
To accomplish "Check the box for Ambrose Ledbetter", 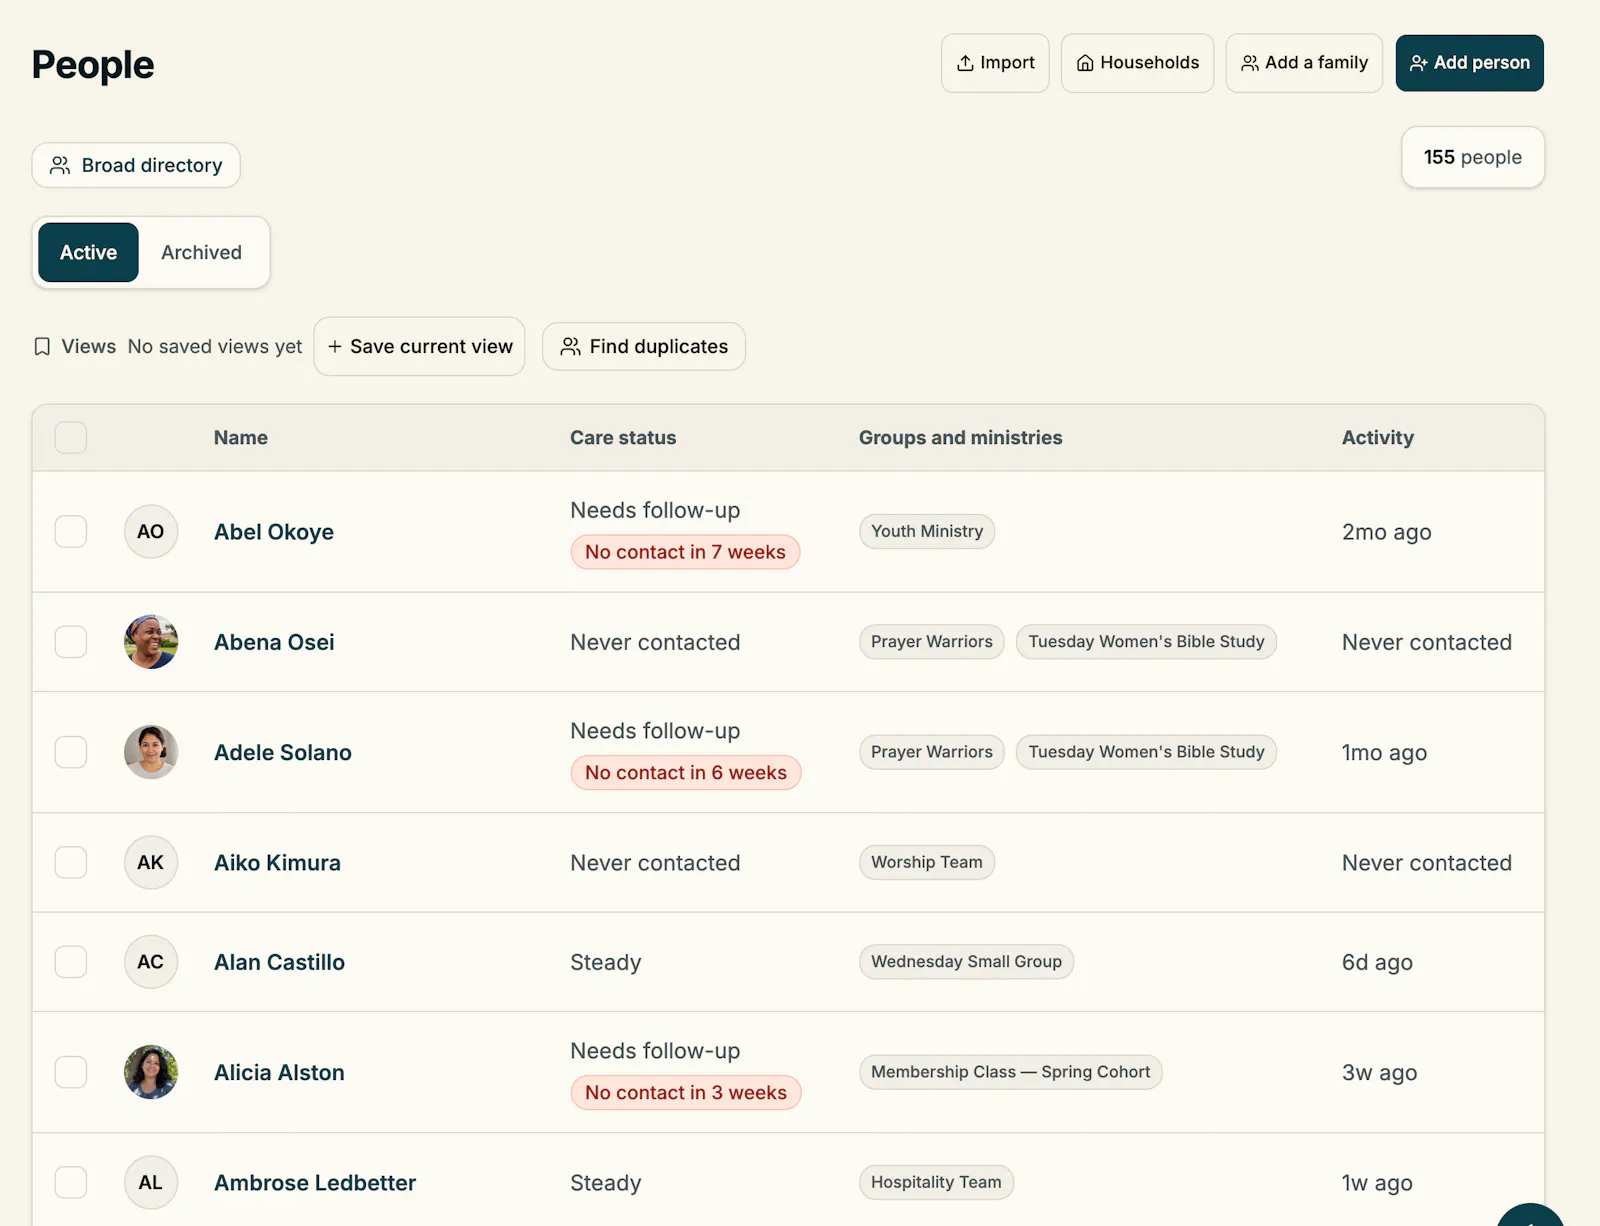I will pos(71,1182).
